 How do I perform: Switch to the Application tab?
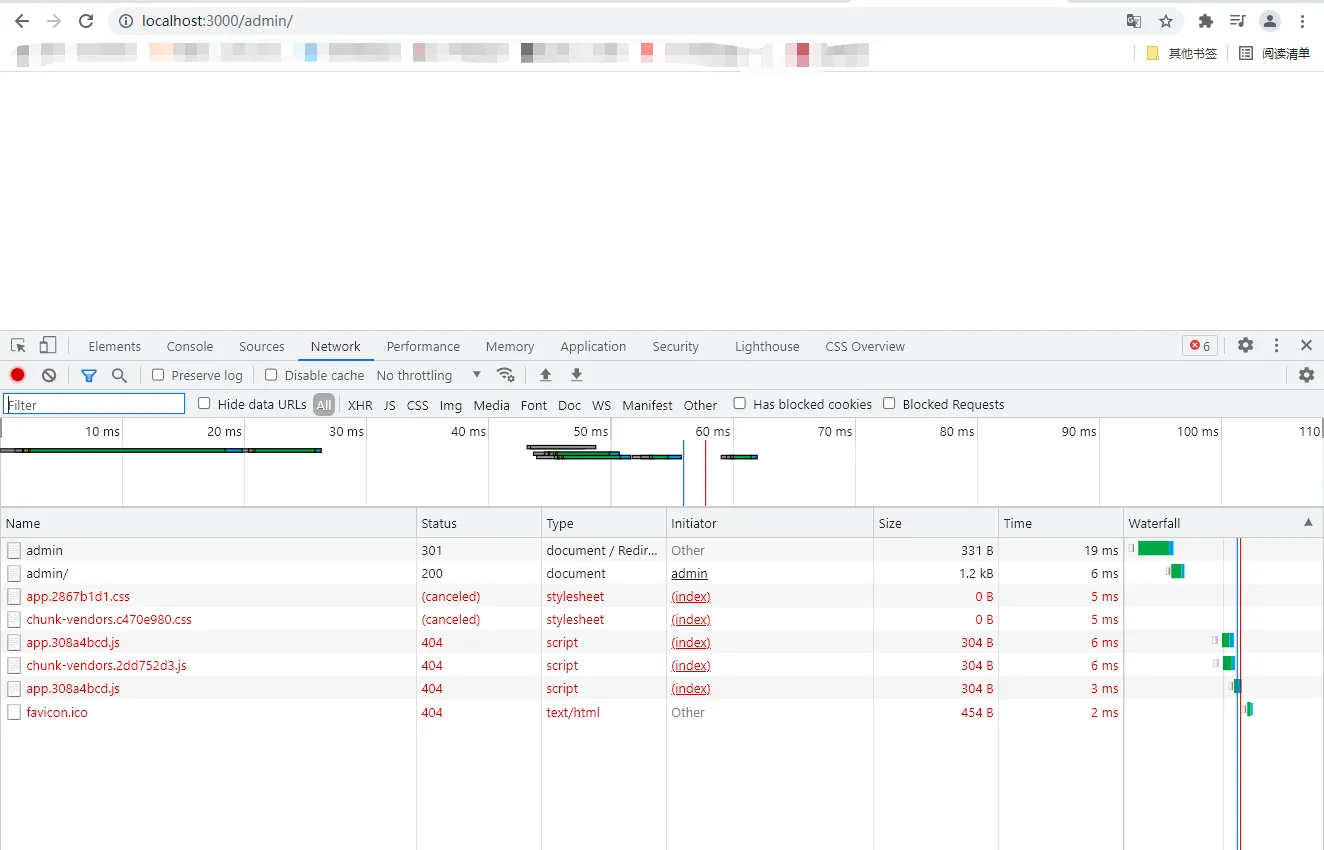pyautogui.click(x=593, y=346)
